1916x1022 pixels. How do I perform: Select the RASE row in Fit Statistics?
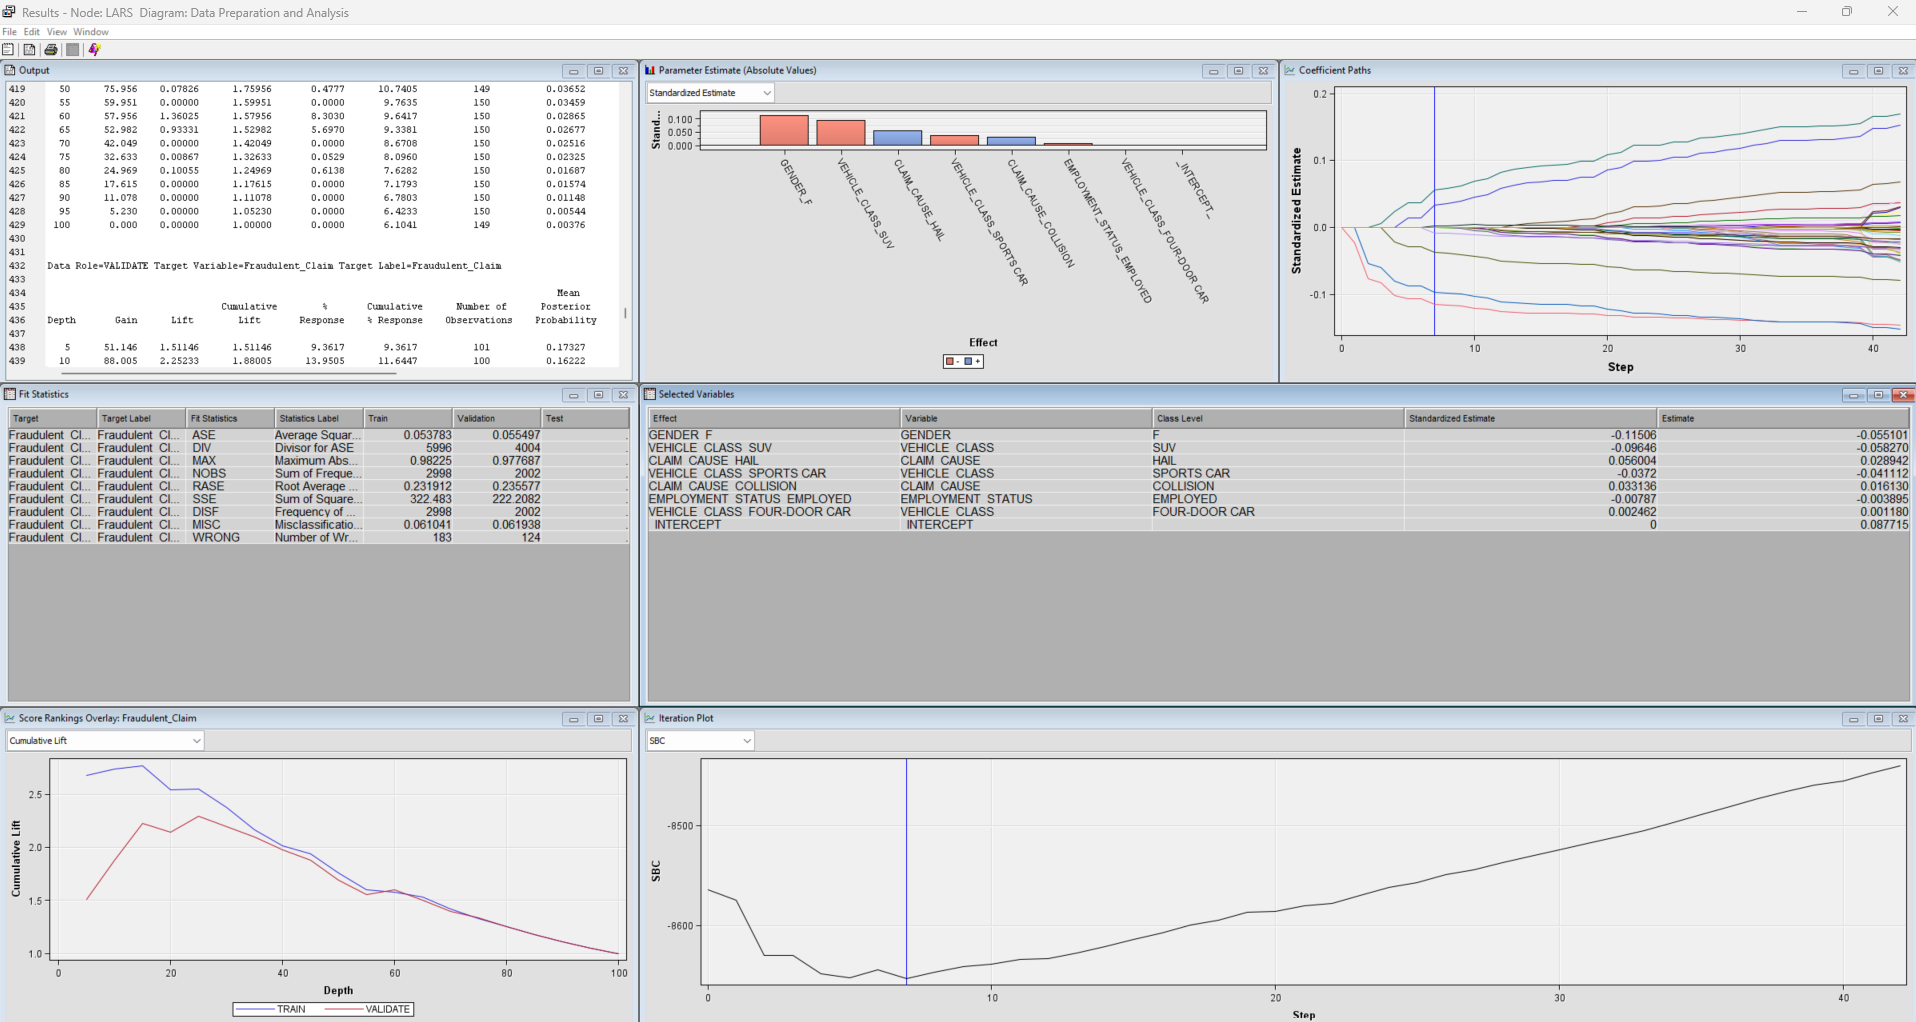(x=319, y=486)
